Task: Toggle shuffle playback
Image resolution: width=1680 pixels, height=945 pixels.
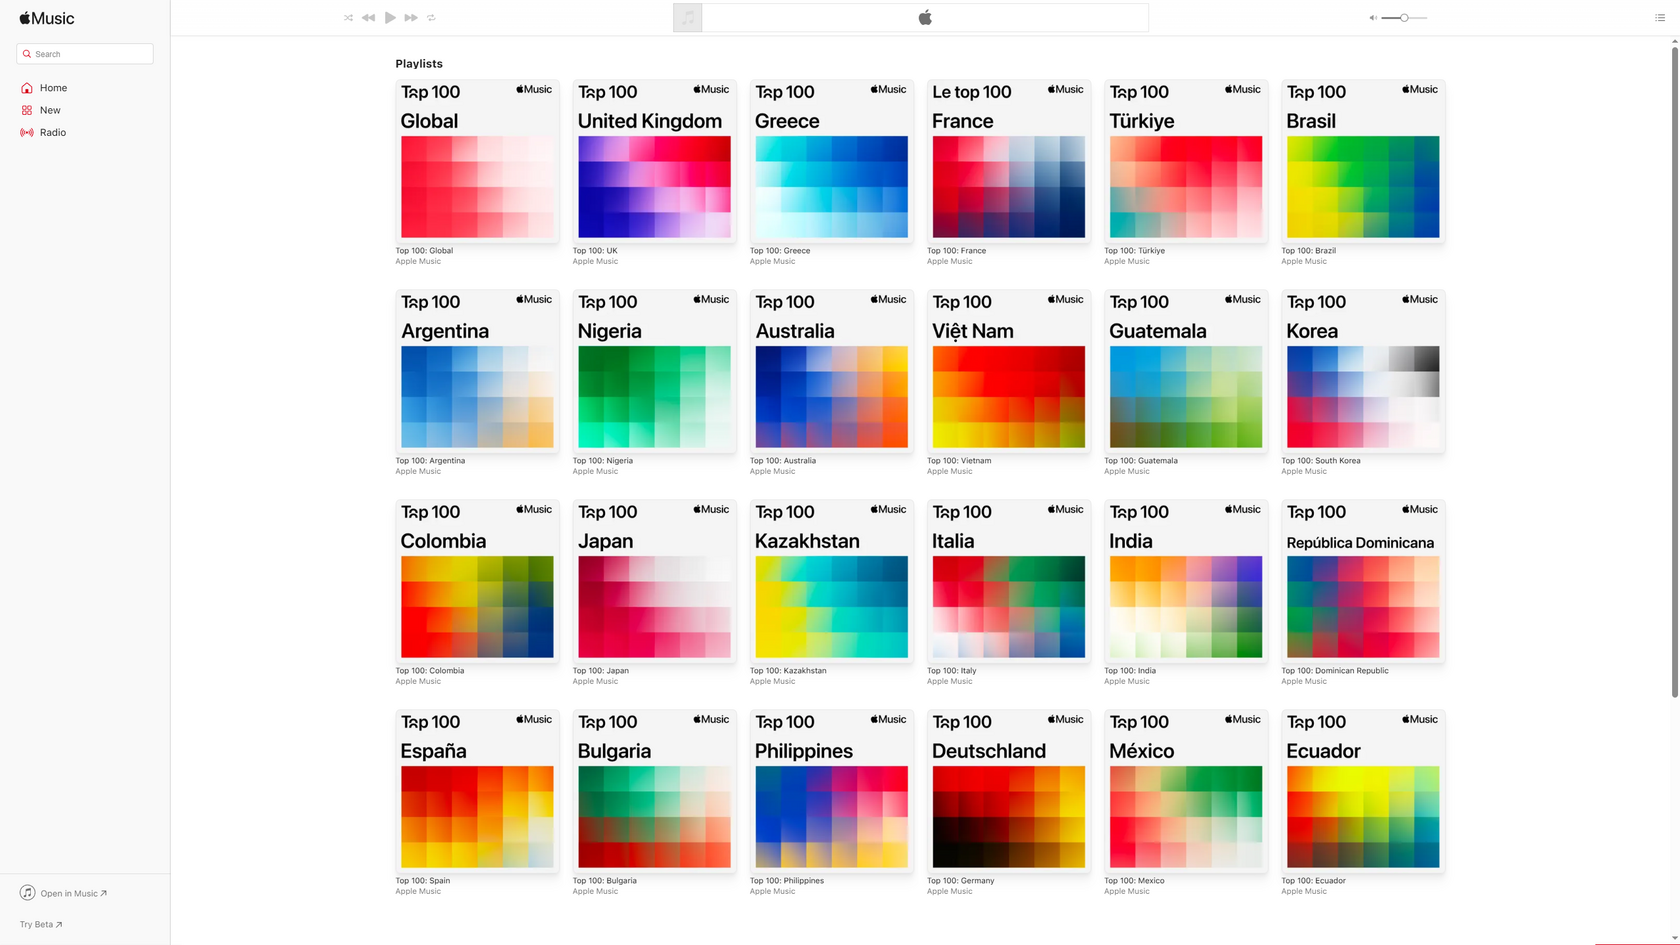Action: (x=348, y=18)
